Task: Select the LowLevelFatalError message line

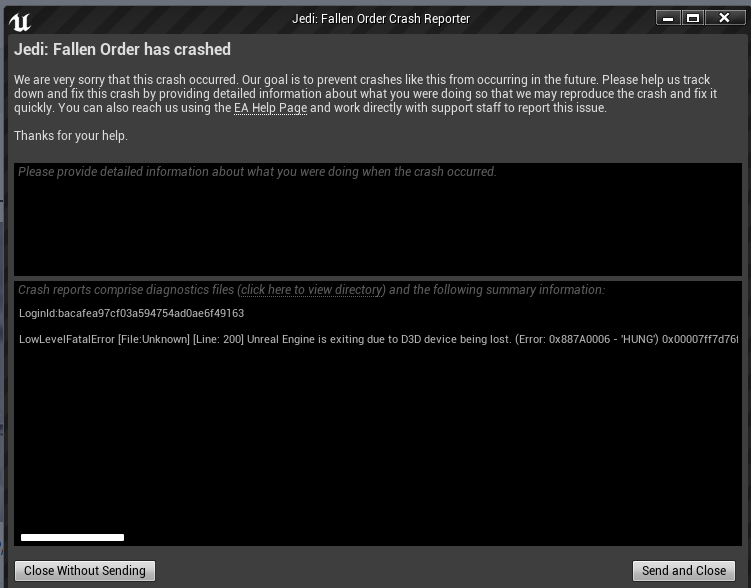Action: tap(378, 339)
